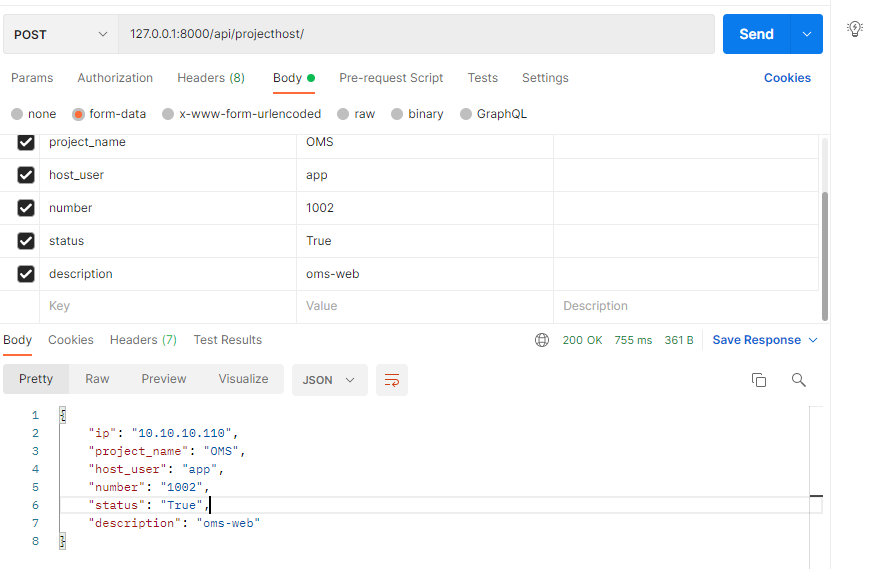Uncheck the description row checkbox
Screen dimensions: 873x569
26,274
